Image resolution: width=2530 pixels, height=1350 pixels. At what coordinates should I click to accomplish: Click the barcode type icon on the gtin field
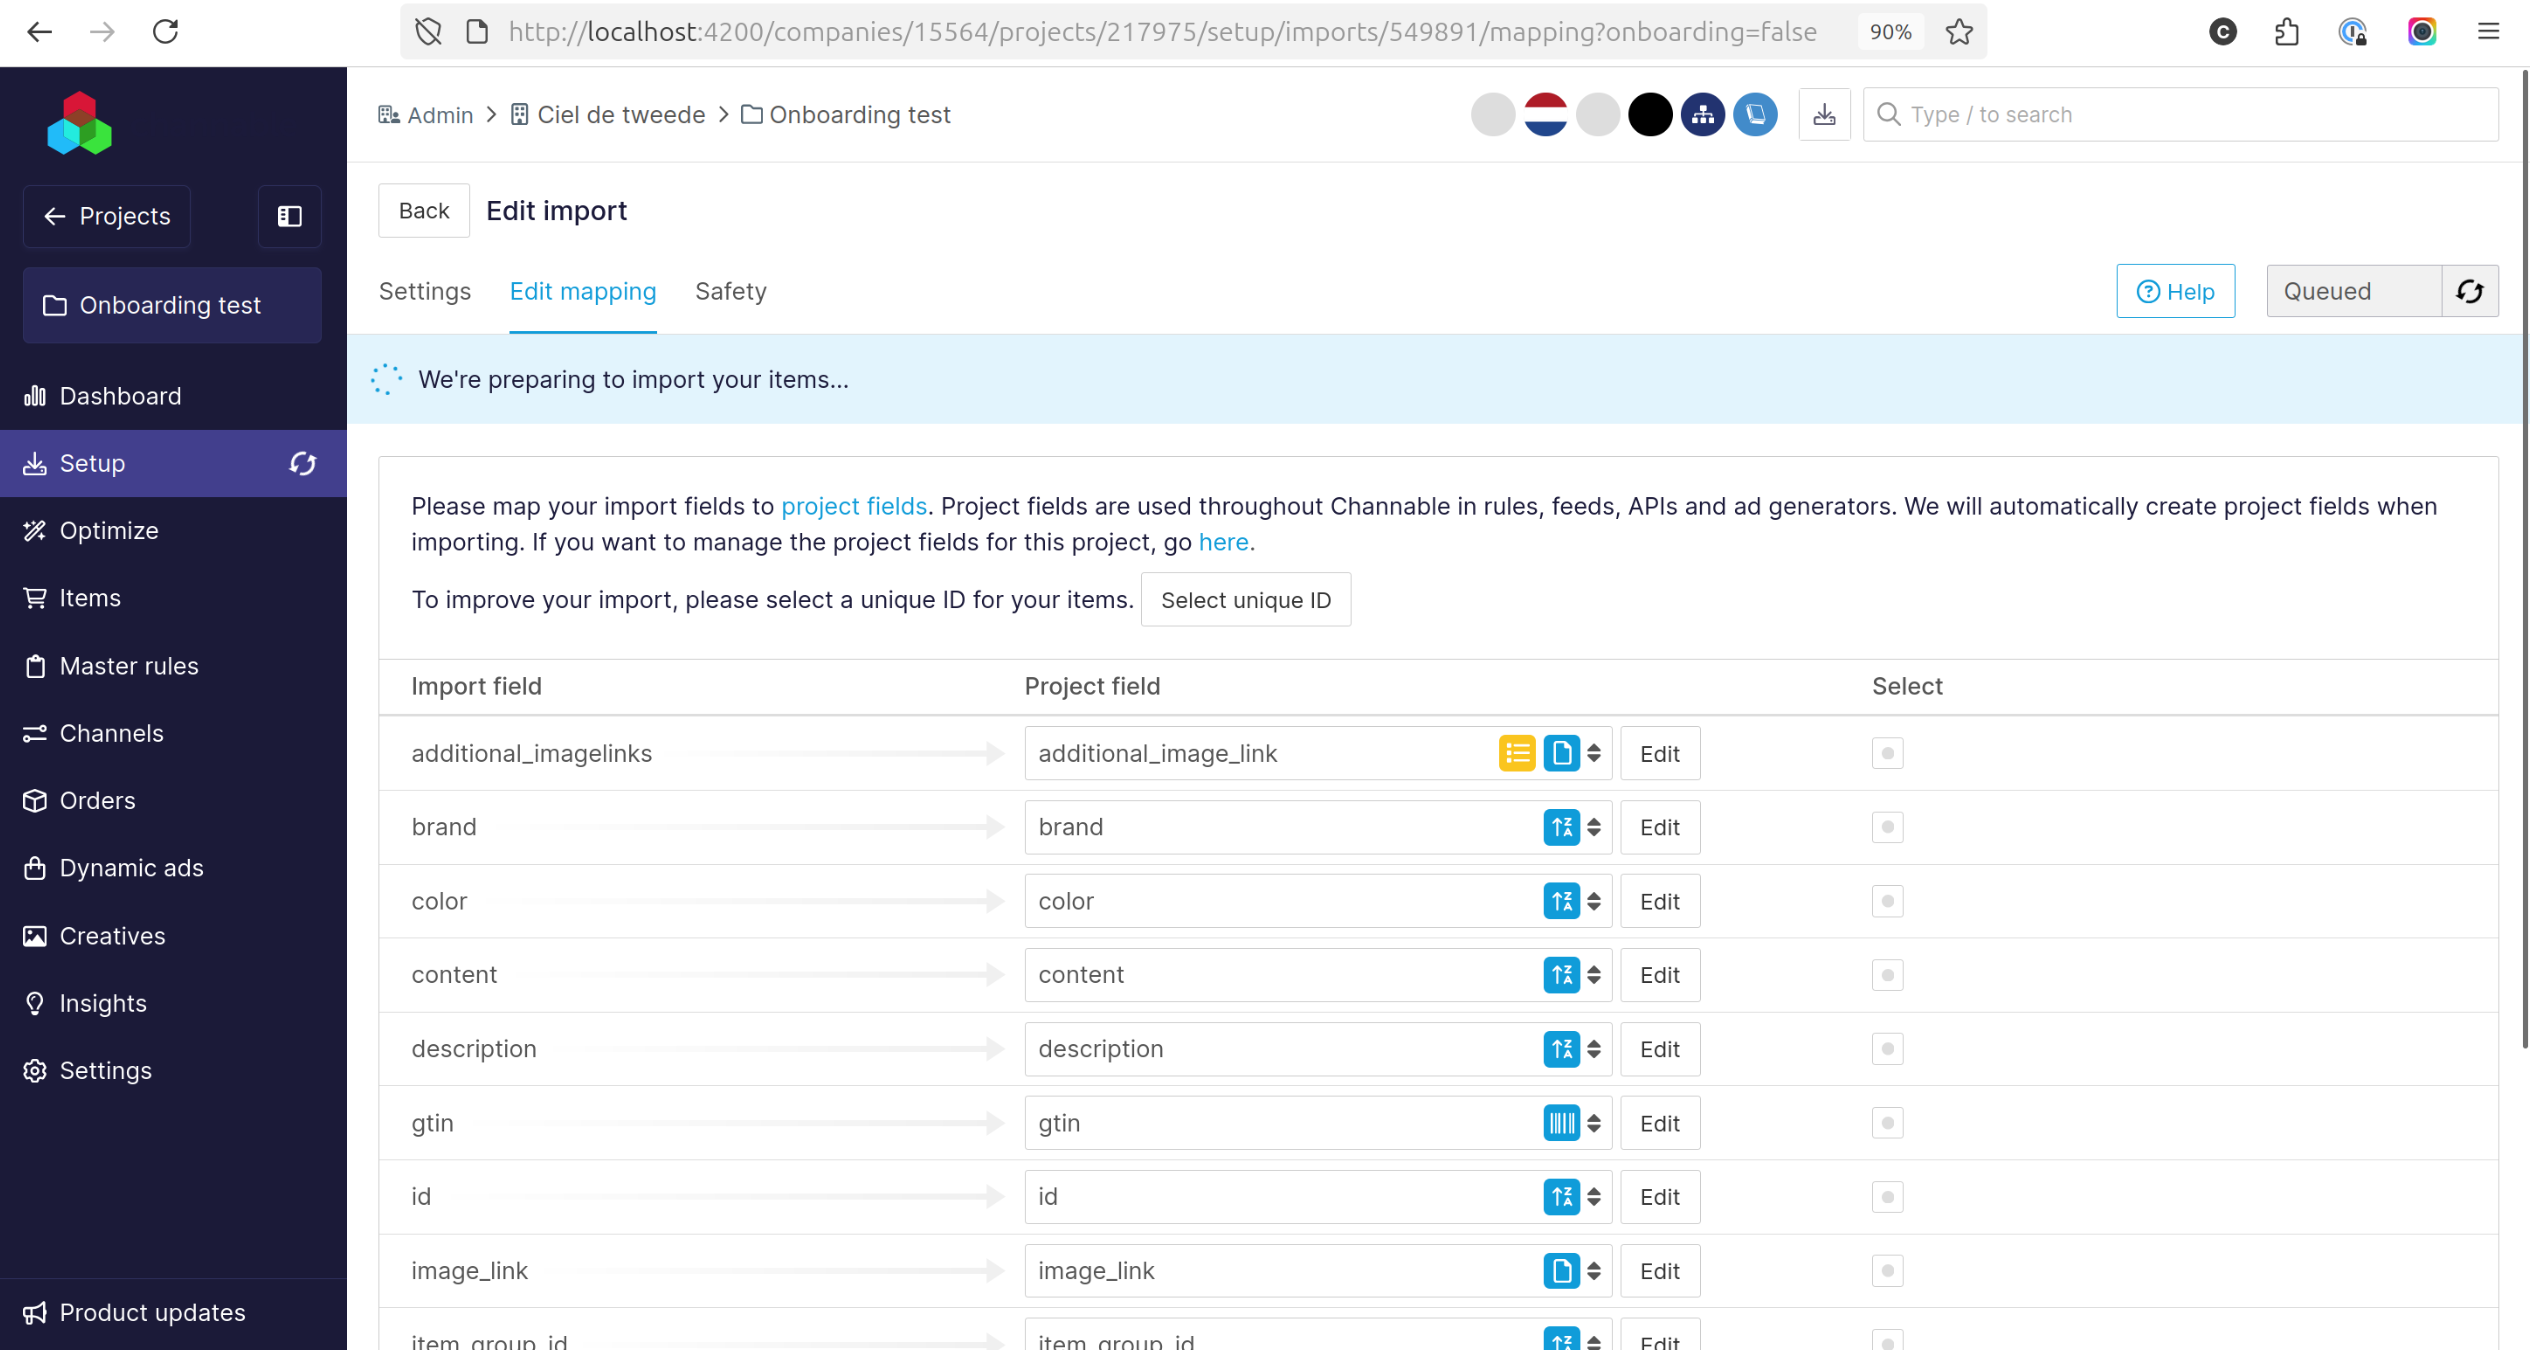click(x=1561, y=1123)
